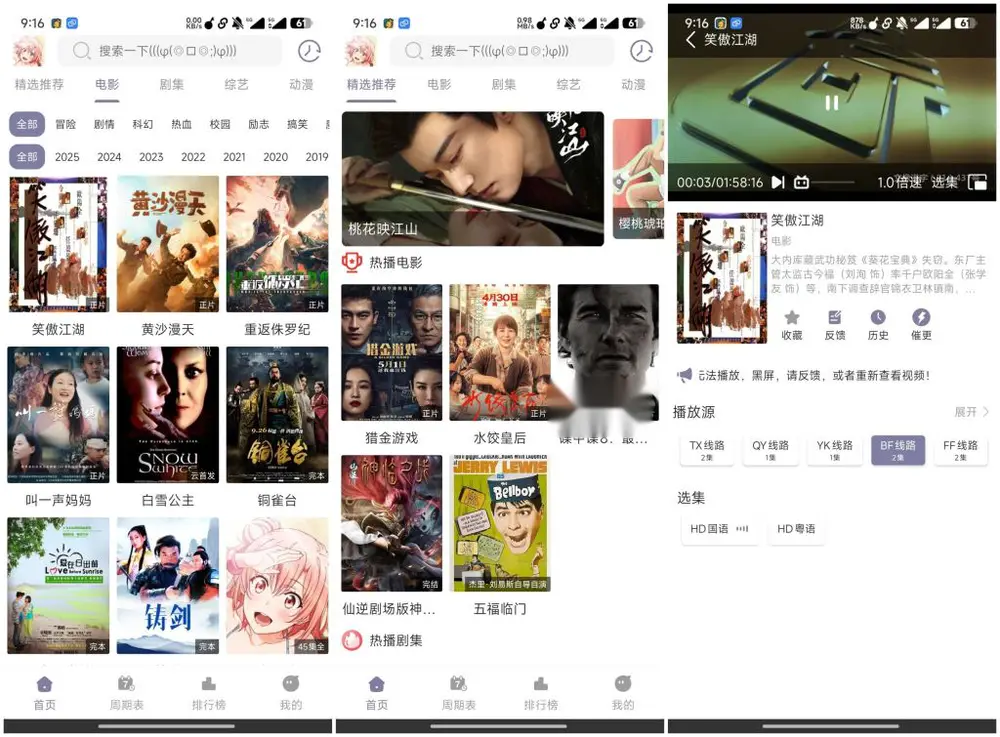Screen dimensions: 1000x737
Task: Open the 水饺皇后 movie poster
Action: point(500,353)
